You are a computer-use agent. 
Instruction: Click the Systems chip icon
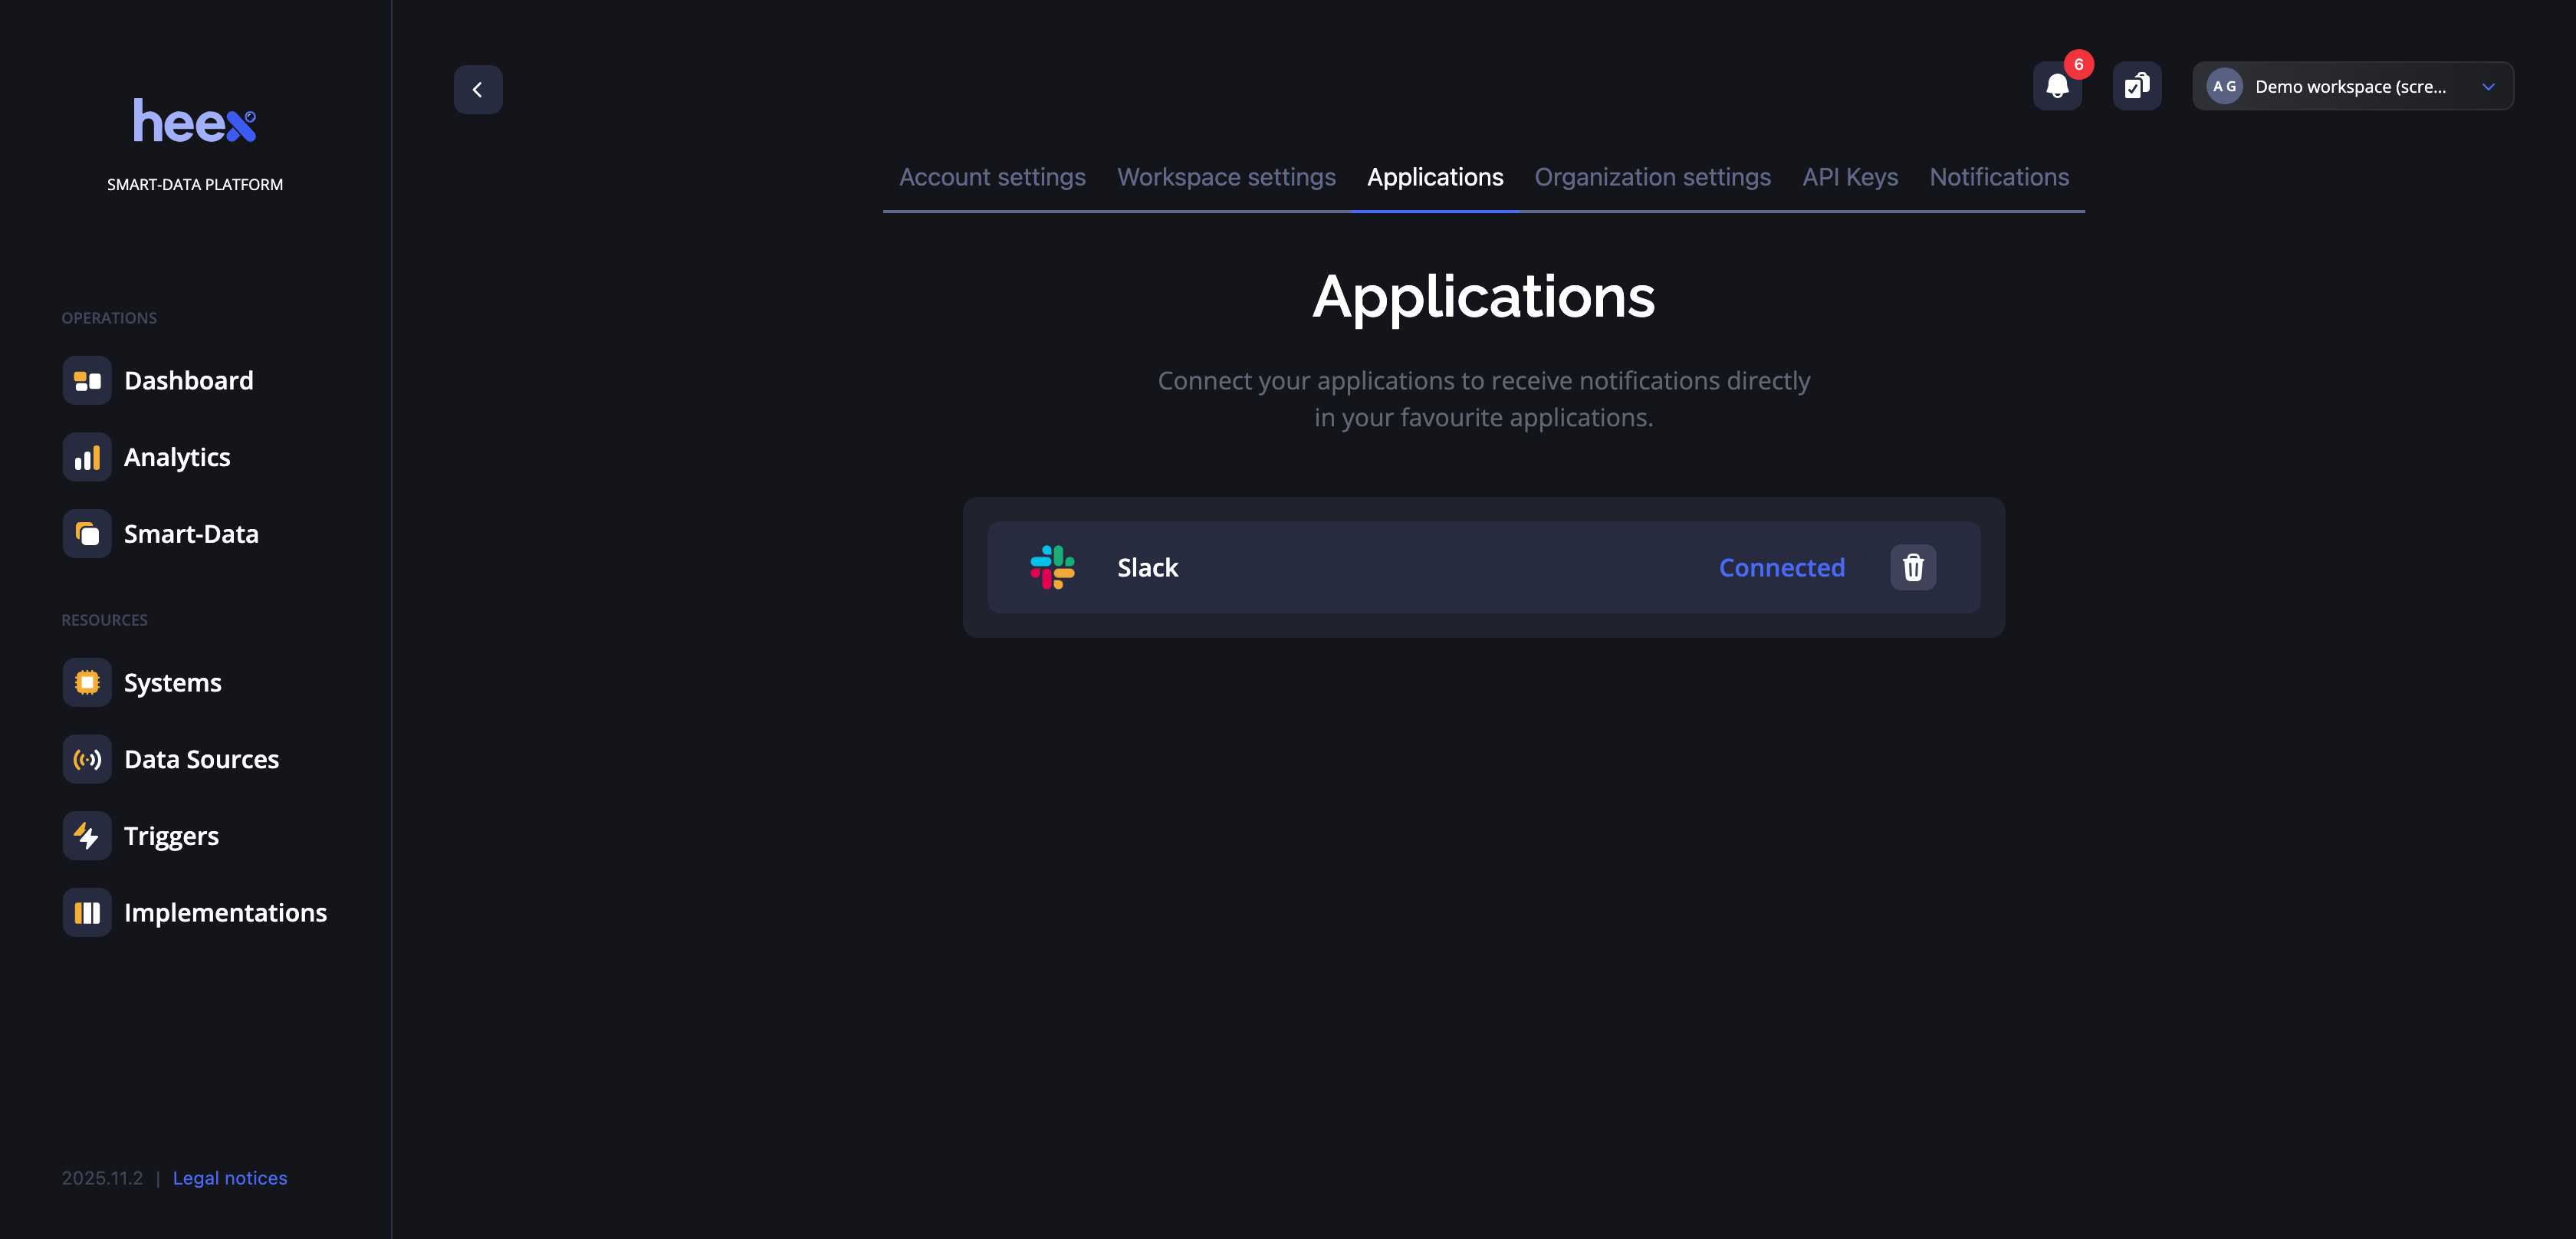click(x=87, y=682)
